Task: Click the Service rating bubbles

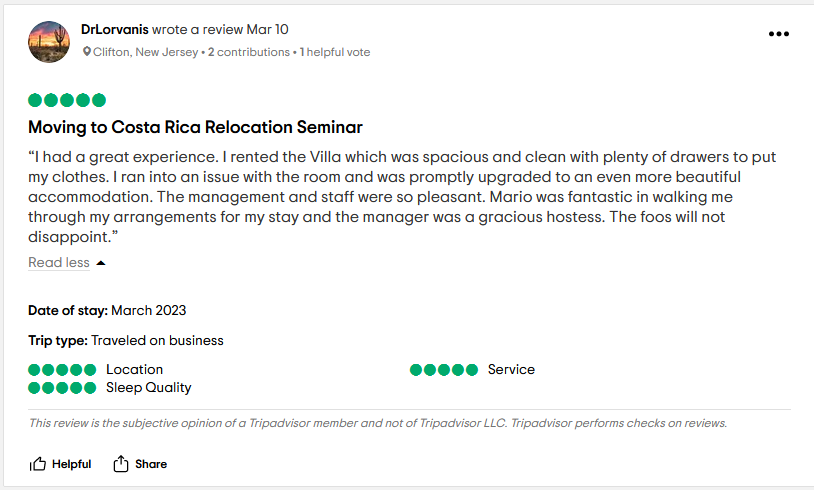Action: [x=444, y=370]
